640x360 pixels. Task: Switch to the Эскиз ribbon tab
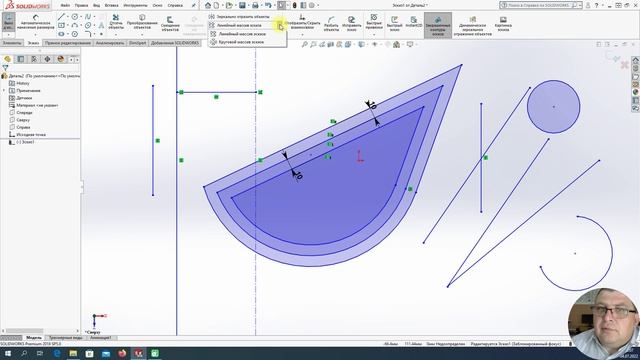click(x=33, y=43)
